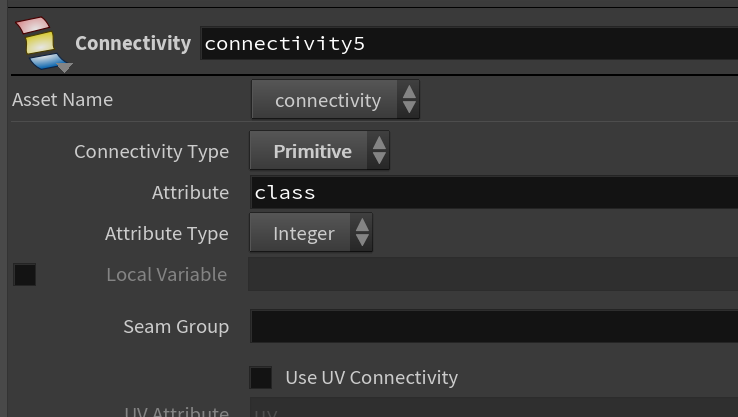This screenshot has width=738, height=417.
Task: Open the node icon's small dropdown arrow
Action: tap(64, 68)
